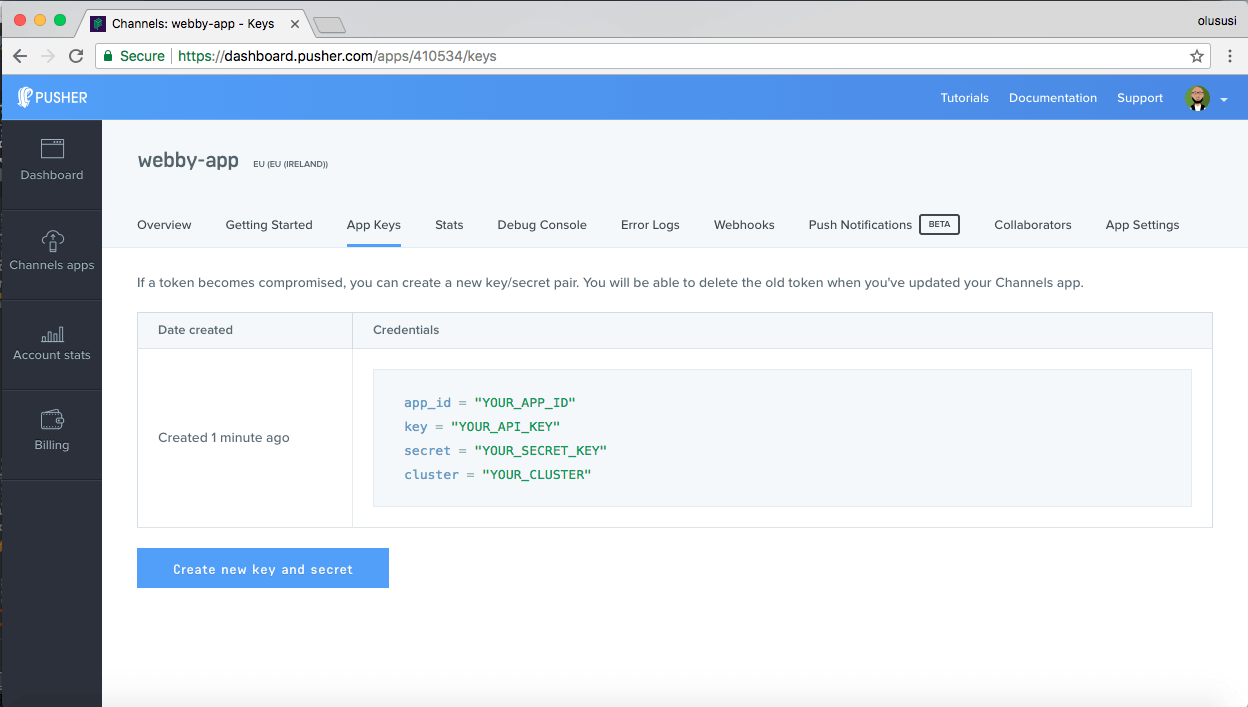Click the browser forward arrow
1248x707 pixels.
[x=48, y=56]
